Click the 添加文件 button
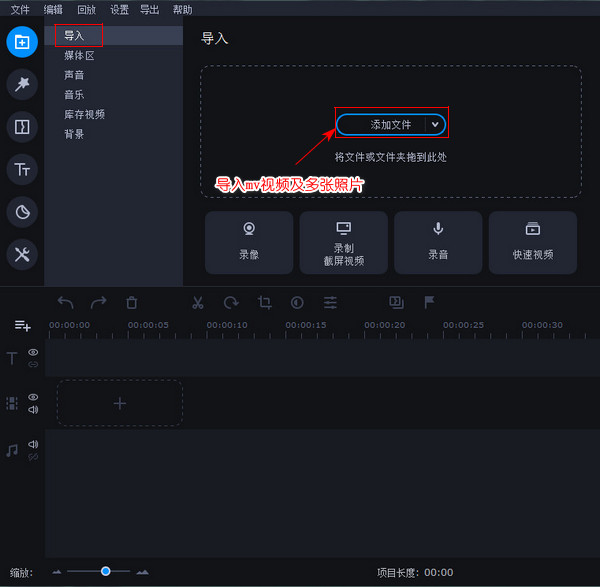This screenshot has height=587, width=600. (x=391, y=124)
